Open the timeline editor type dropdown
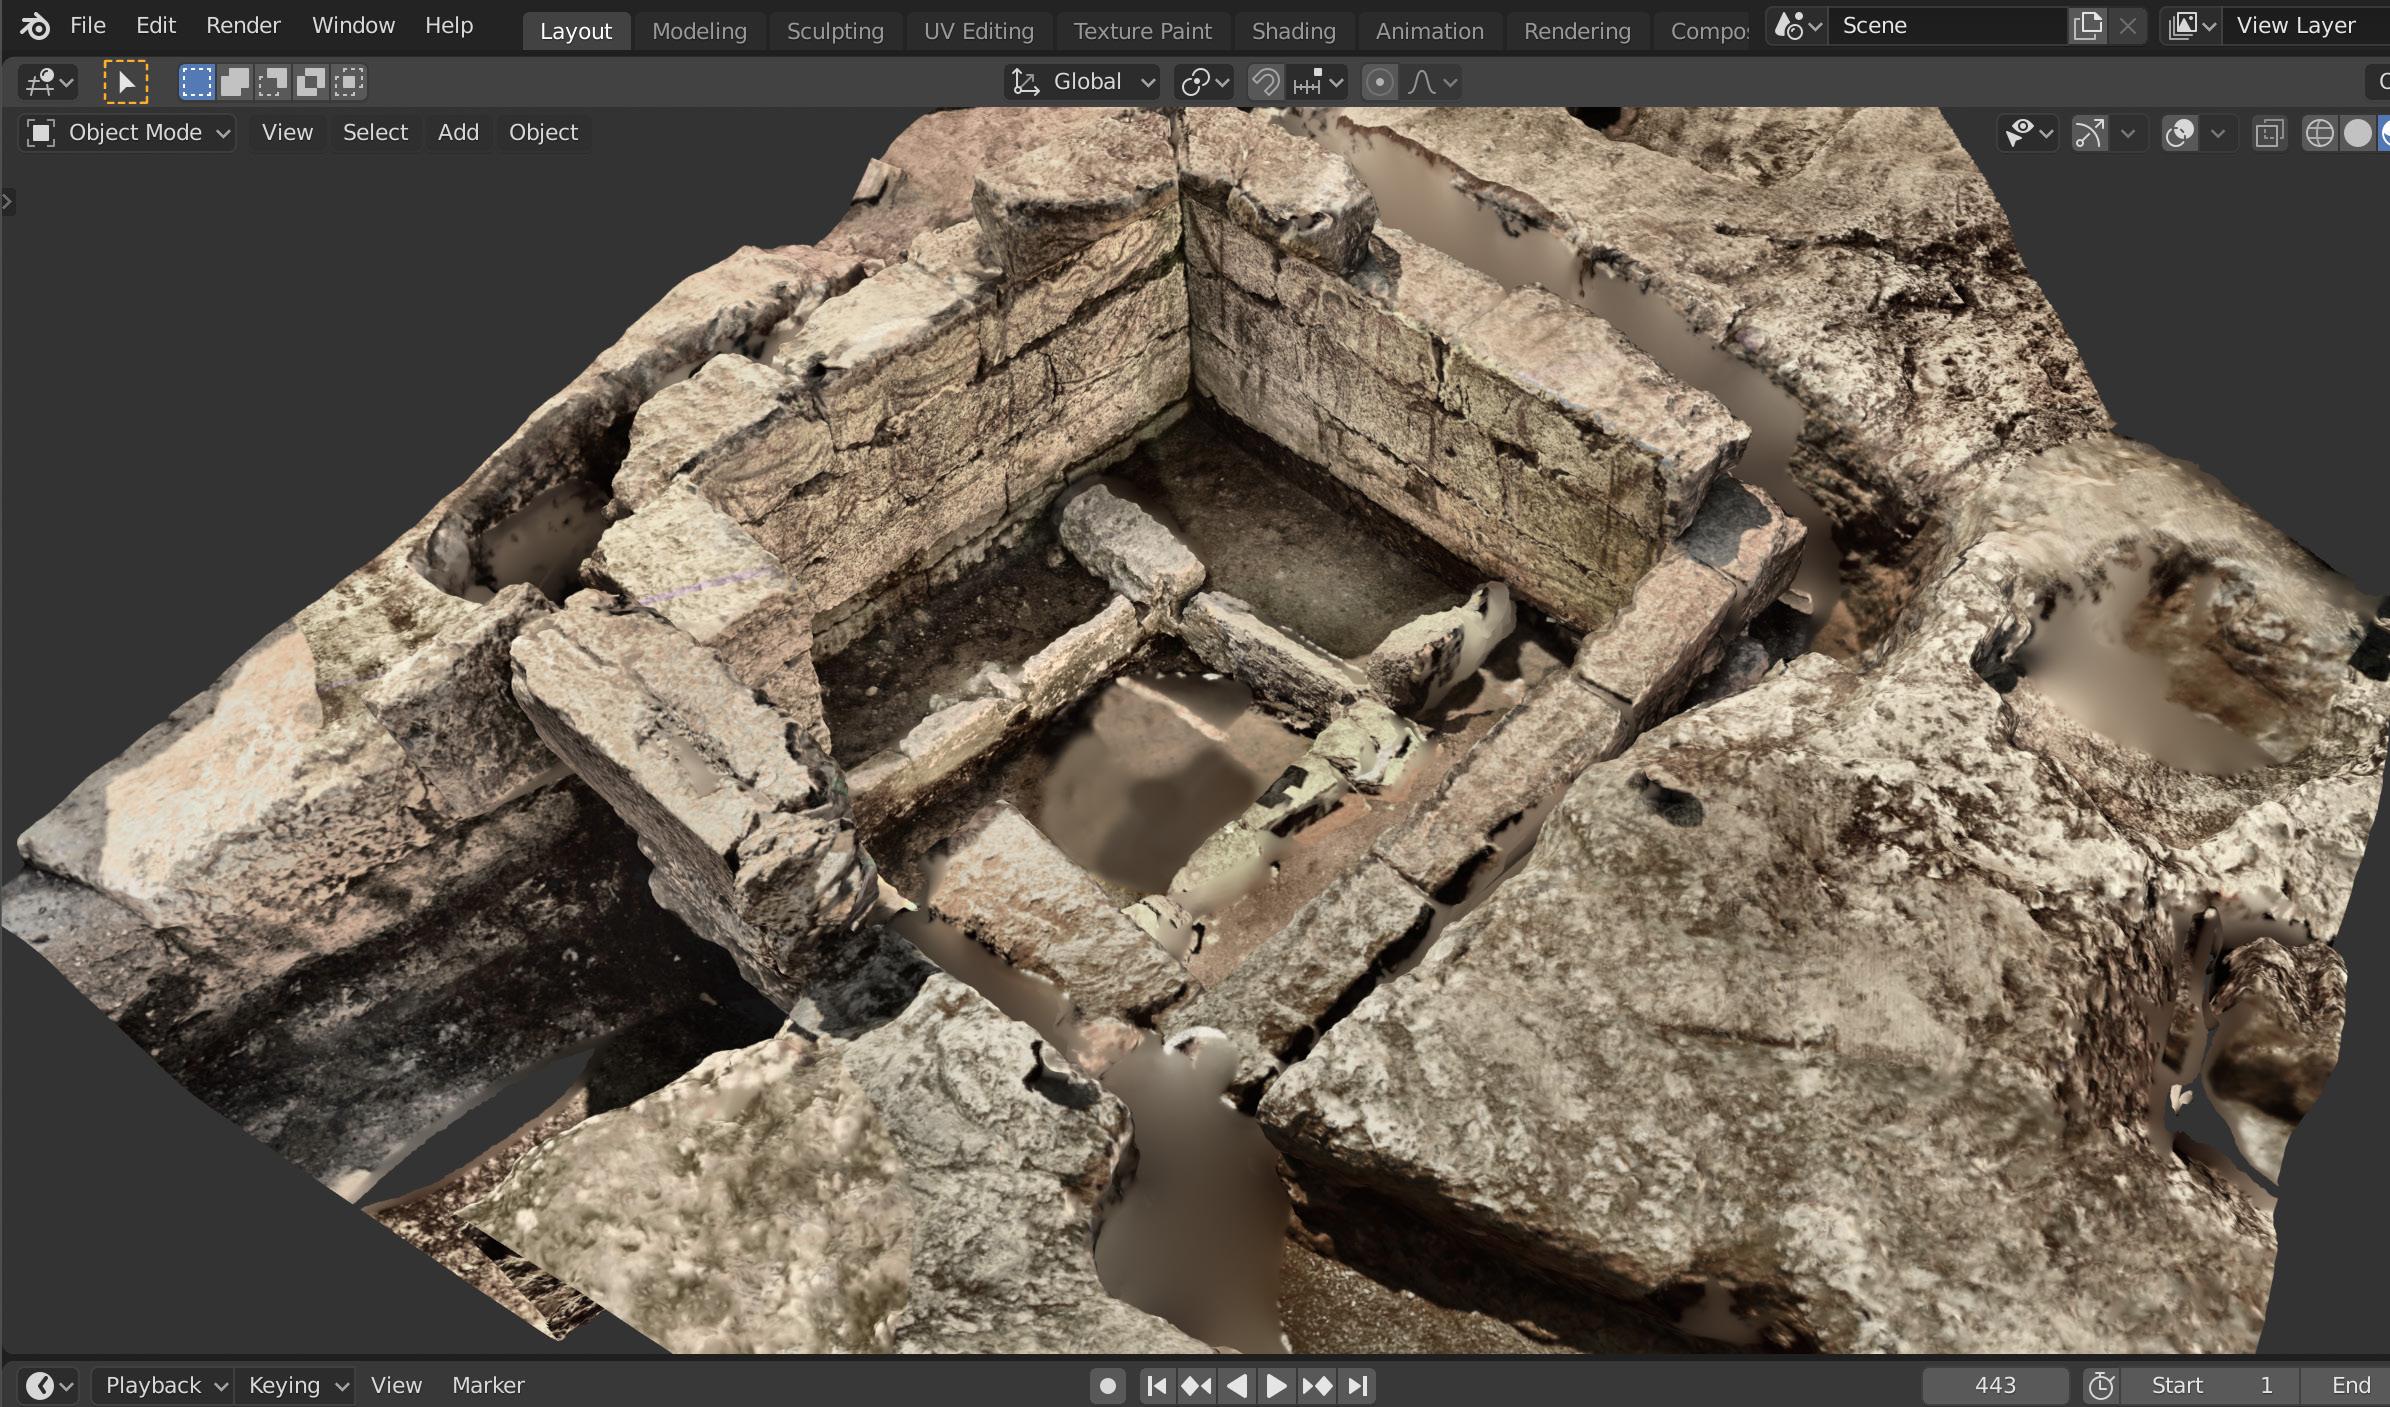 (48, 1386)
